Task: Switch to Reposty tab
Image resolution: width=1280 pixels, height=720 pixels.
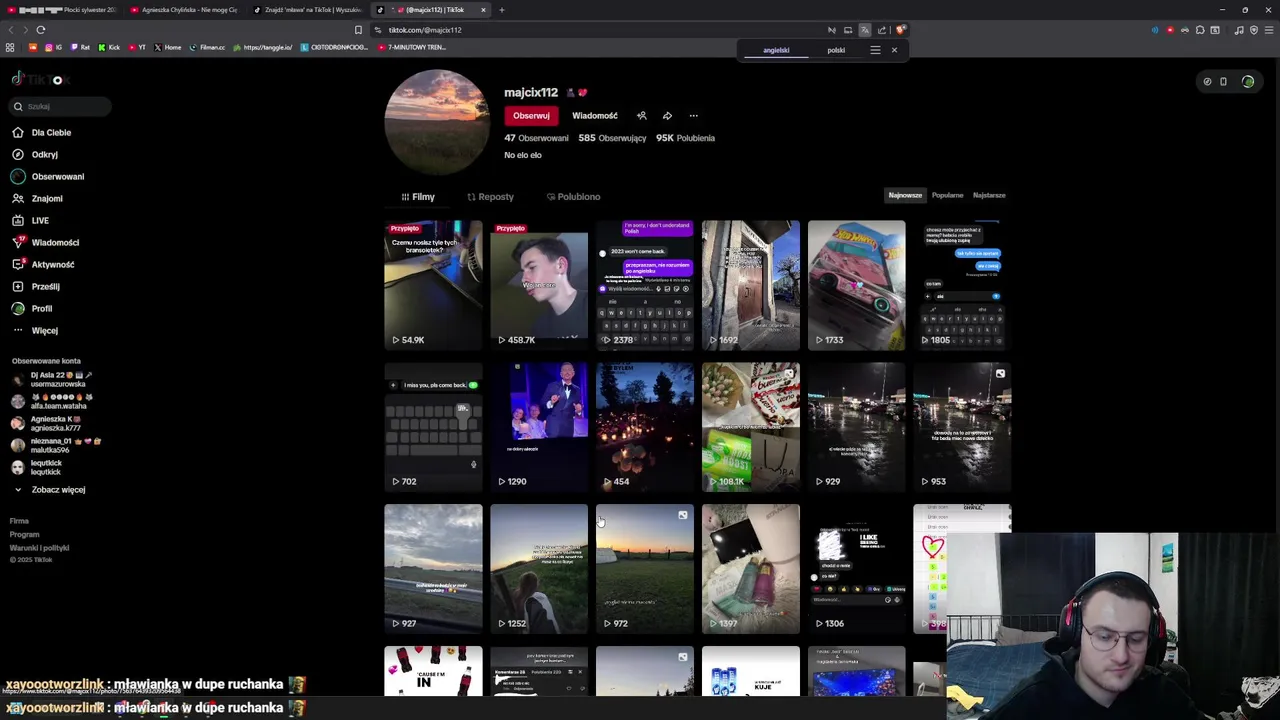Action: tap(490, 197)
